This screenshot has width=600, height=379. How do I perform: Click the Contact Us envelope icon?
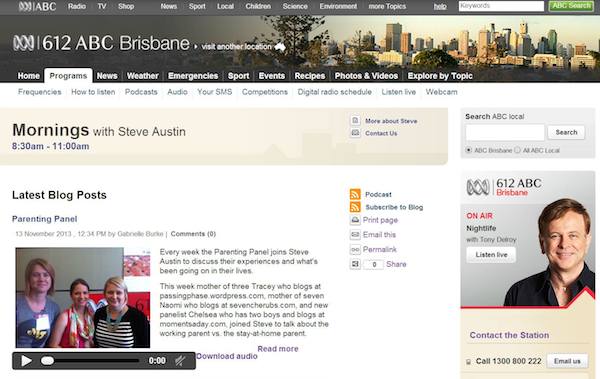point(355,133)
